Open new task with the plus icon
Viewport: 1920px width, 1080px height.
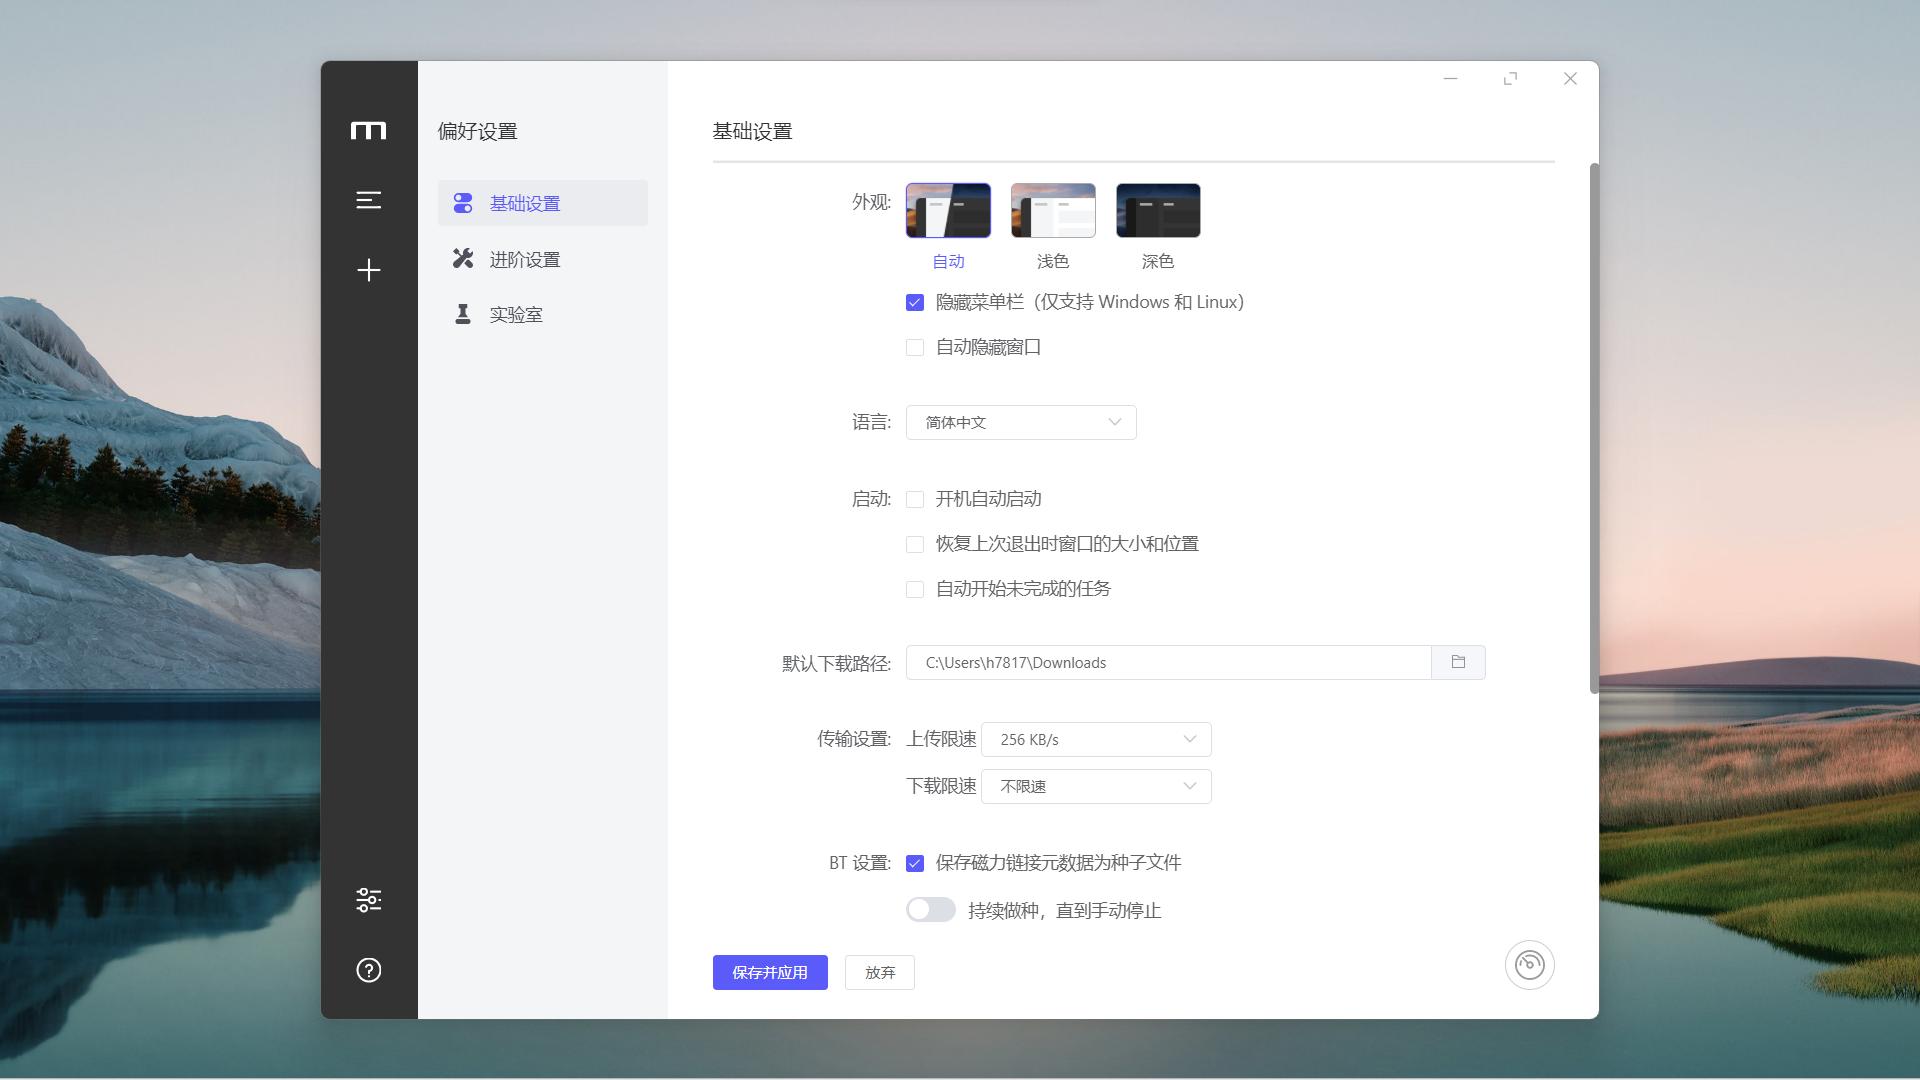point(369,270)
